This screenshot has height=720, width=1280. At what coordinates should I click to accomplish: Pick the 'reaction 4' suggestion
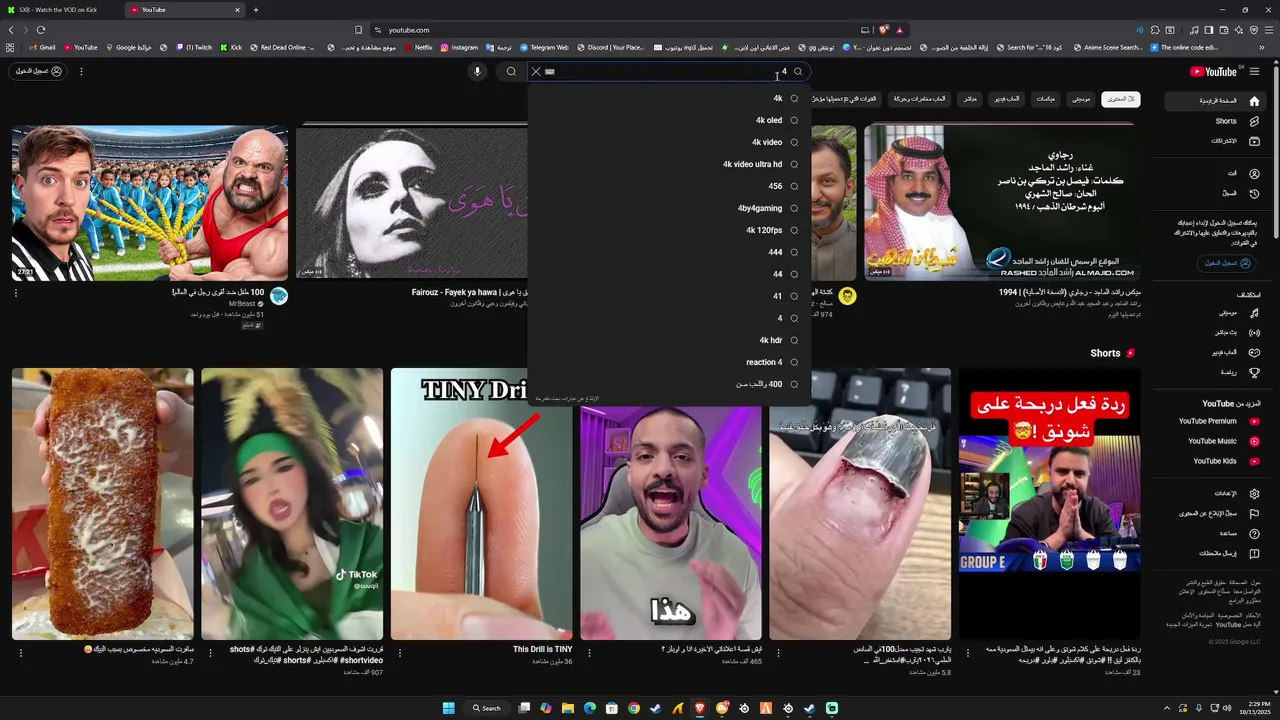coord(669,362)
